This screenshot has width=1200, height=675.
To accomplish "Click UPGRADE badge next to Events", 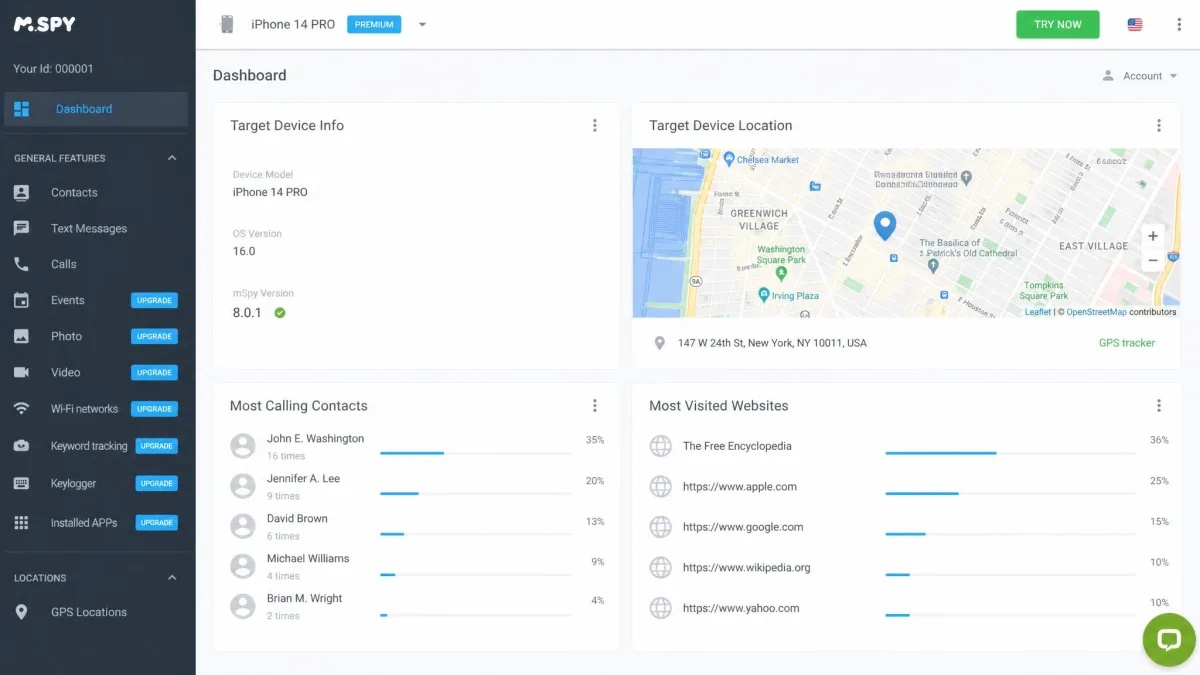I will tap(154, 300).
